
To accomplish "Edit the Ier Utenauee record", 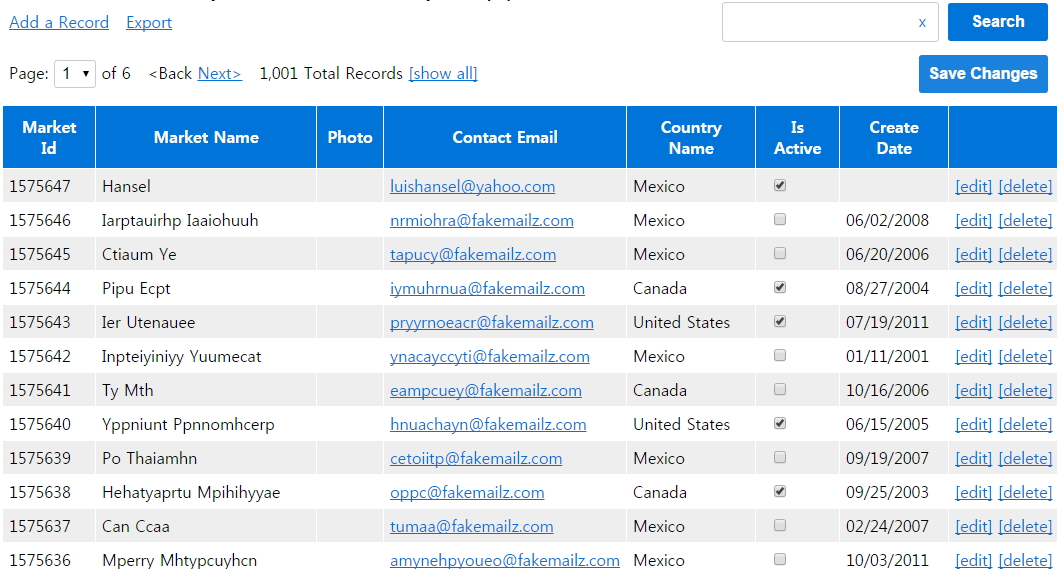I will 973,323.
